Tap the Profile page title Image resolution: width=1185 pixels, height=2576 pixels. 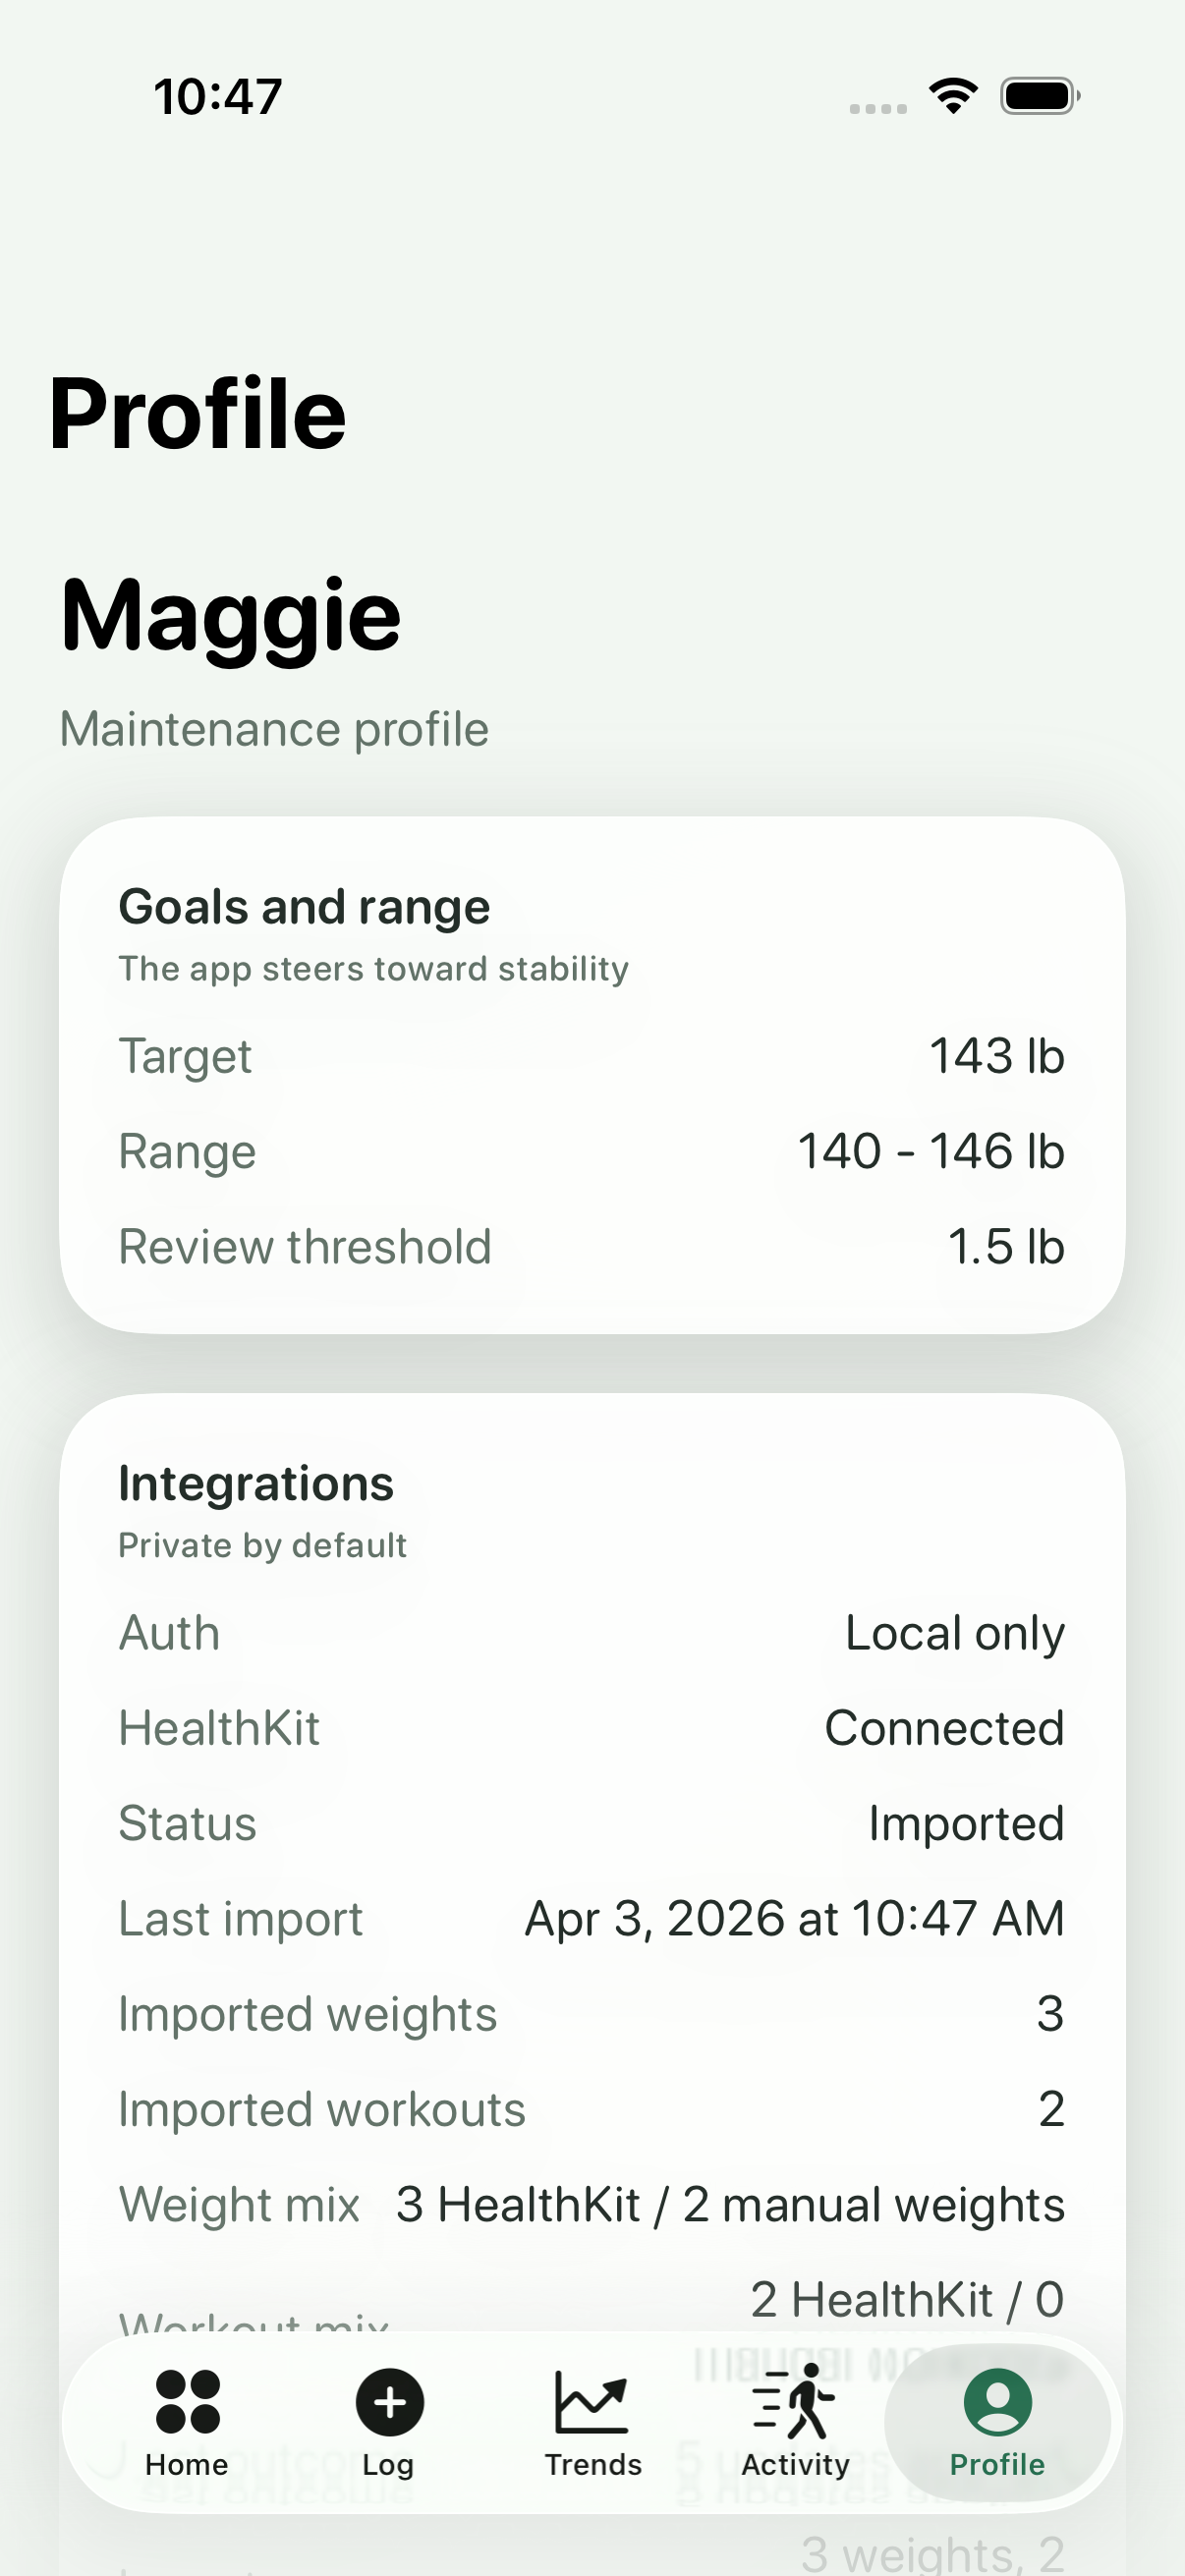tap(197, 413)
